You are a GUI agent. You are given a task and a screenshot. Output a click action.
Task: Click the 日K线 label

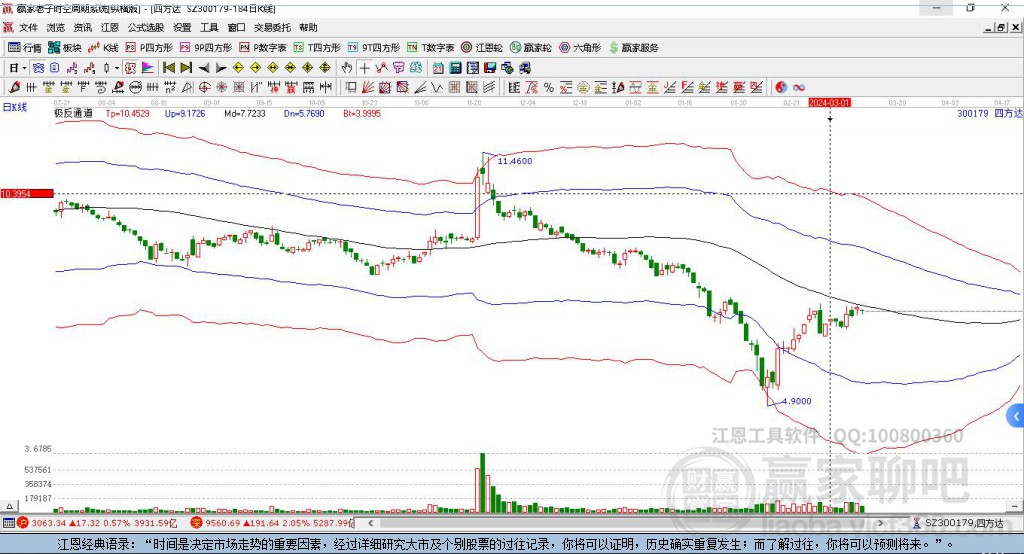click(x=15, y=107)
